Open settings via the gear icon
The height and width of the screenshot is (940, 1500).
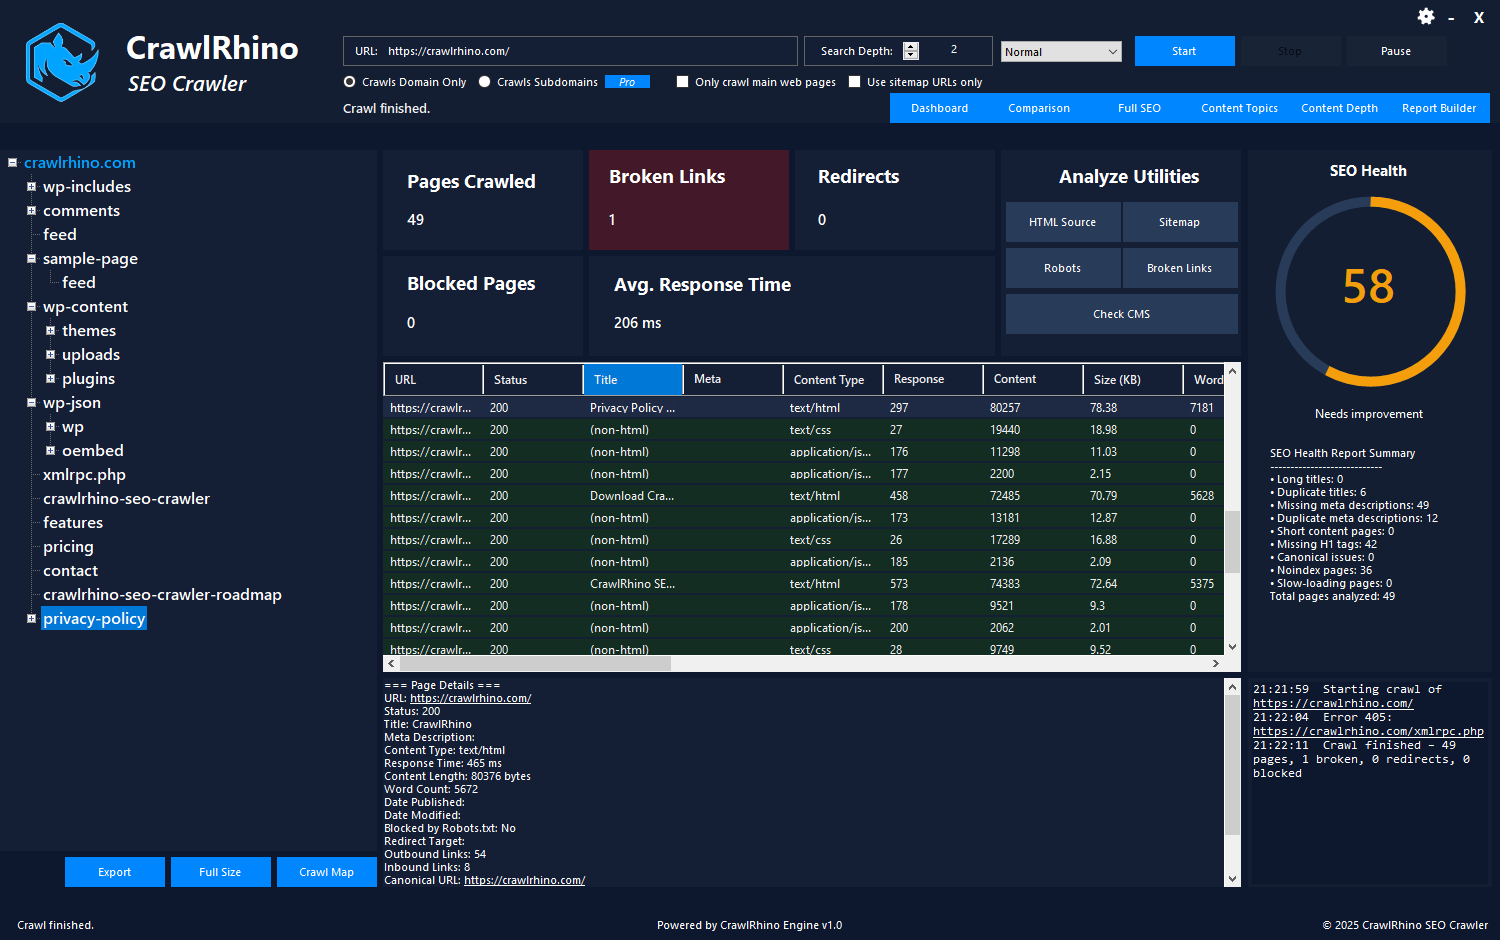pos(1426,17)
